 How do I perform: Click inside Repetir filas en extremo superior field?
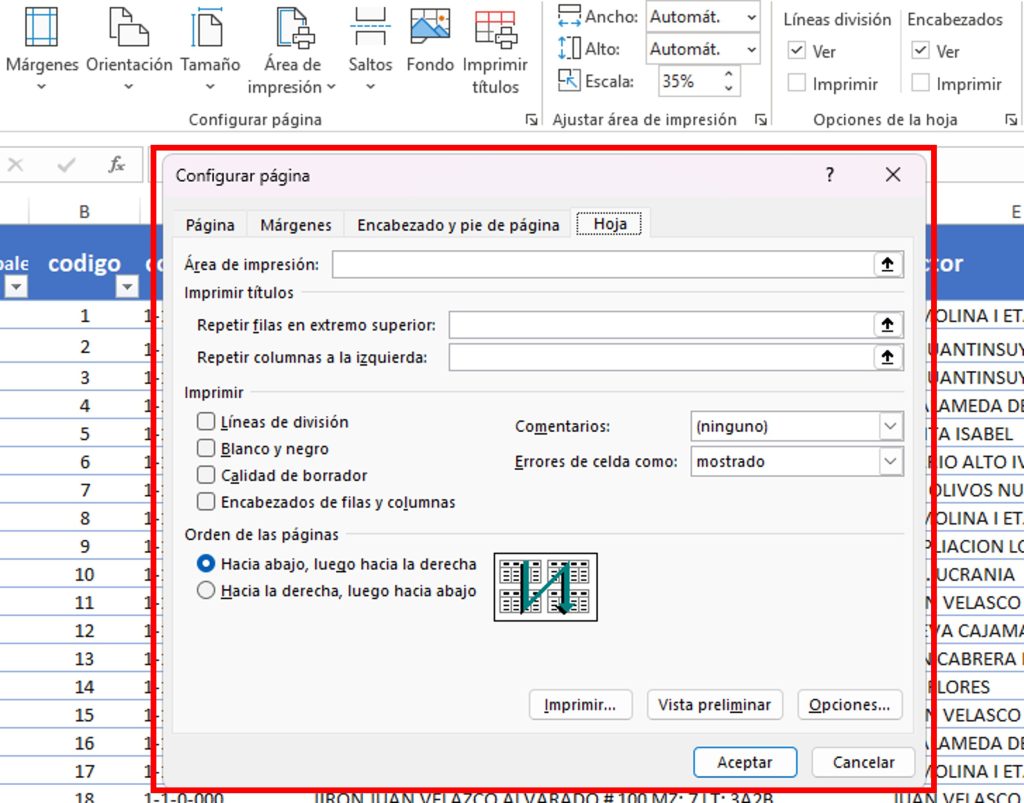click(x=660, y=326)
